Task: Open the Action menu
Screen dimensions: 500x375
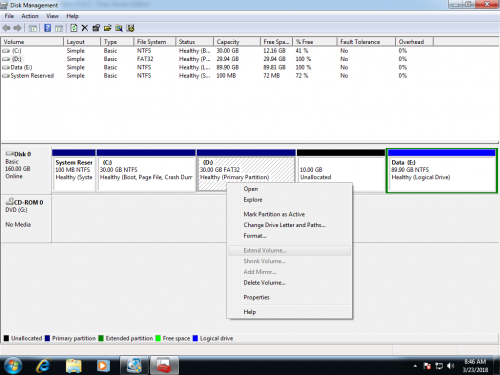Action: (x=30, y=16)
